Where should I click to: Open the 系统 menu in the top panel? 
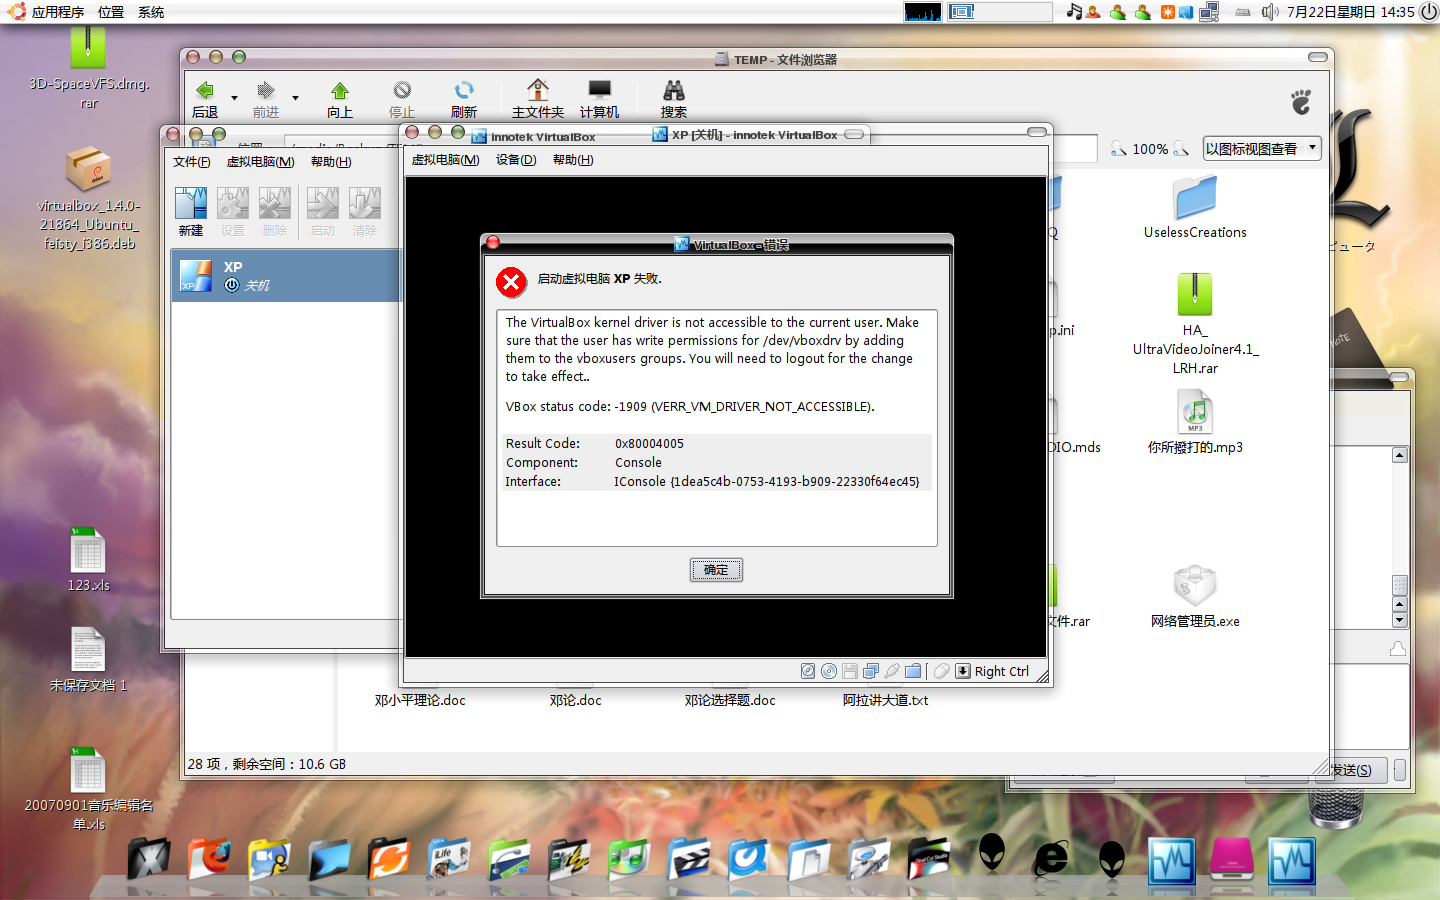151,12
